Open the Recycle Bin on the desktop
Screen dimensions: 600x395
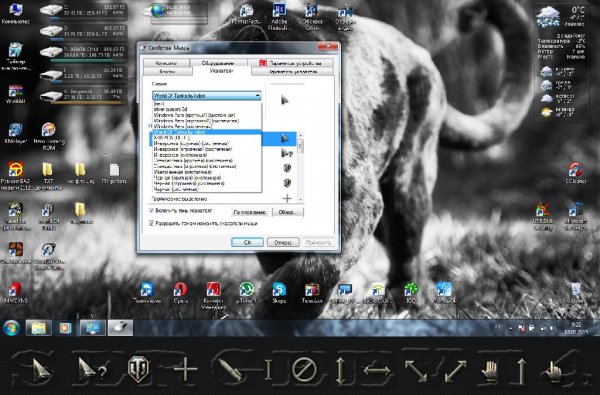[x=576, y=293]
